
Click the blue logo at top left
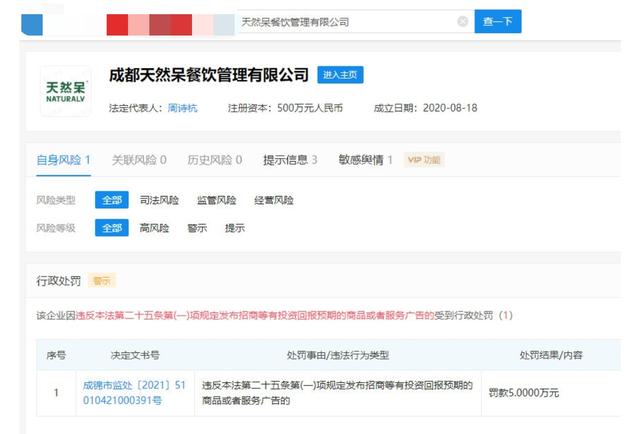point(32,24)
